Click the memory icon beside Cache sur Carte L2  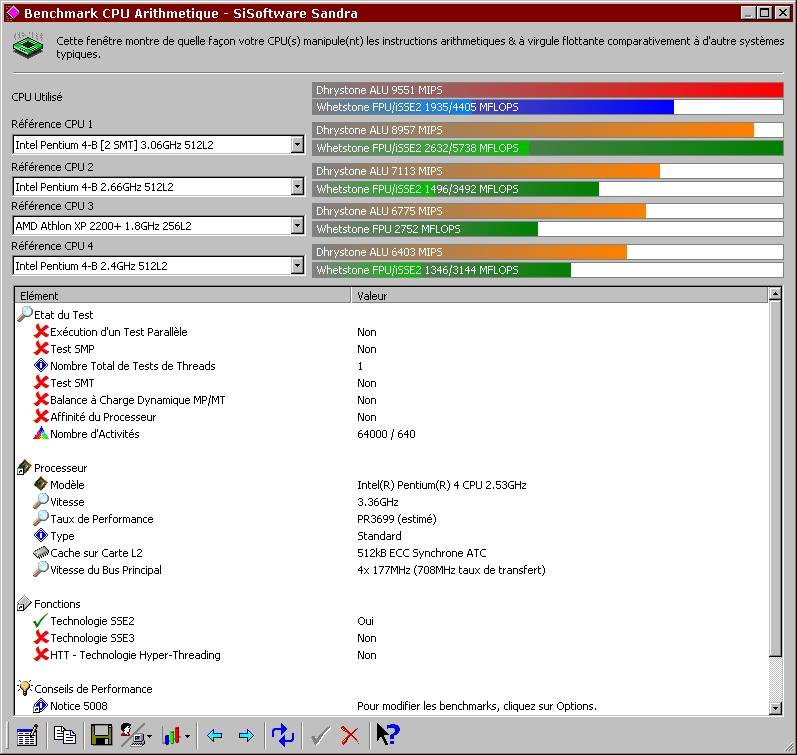[41, 552]
